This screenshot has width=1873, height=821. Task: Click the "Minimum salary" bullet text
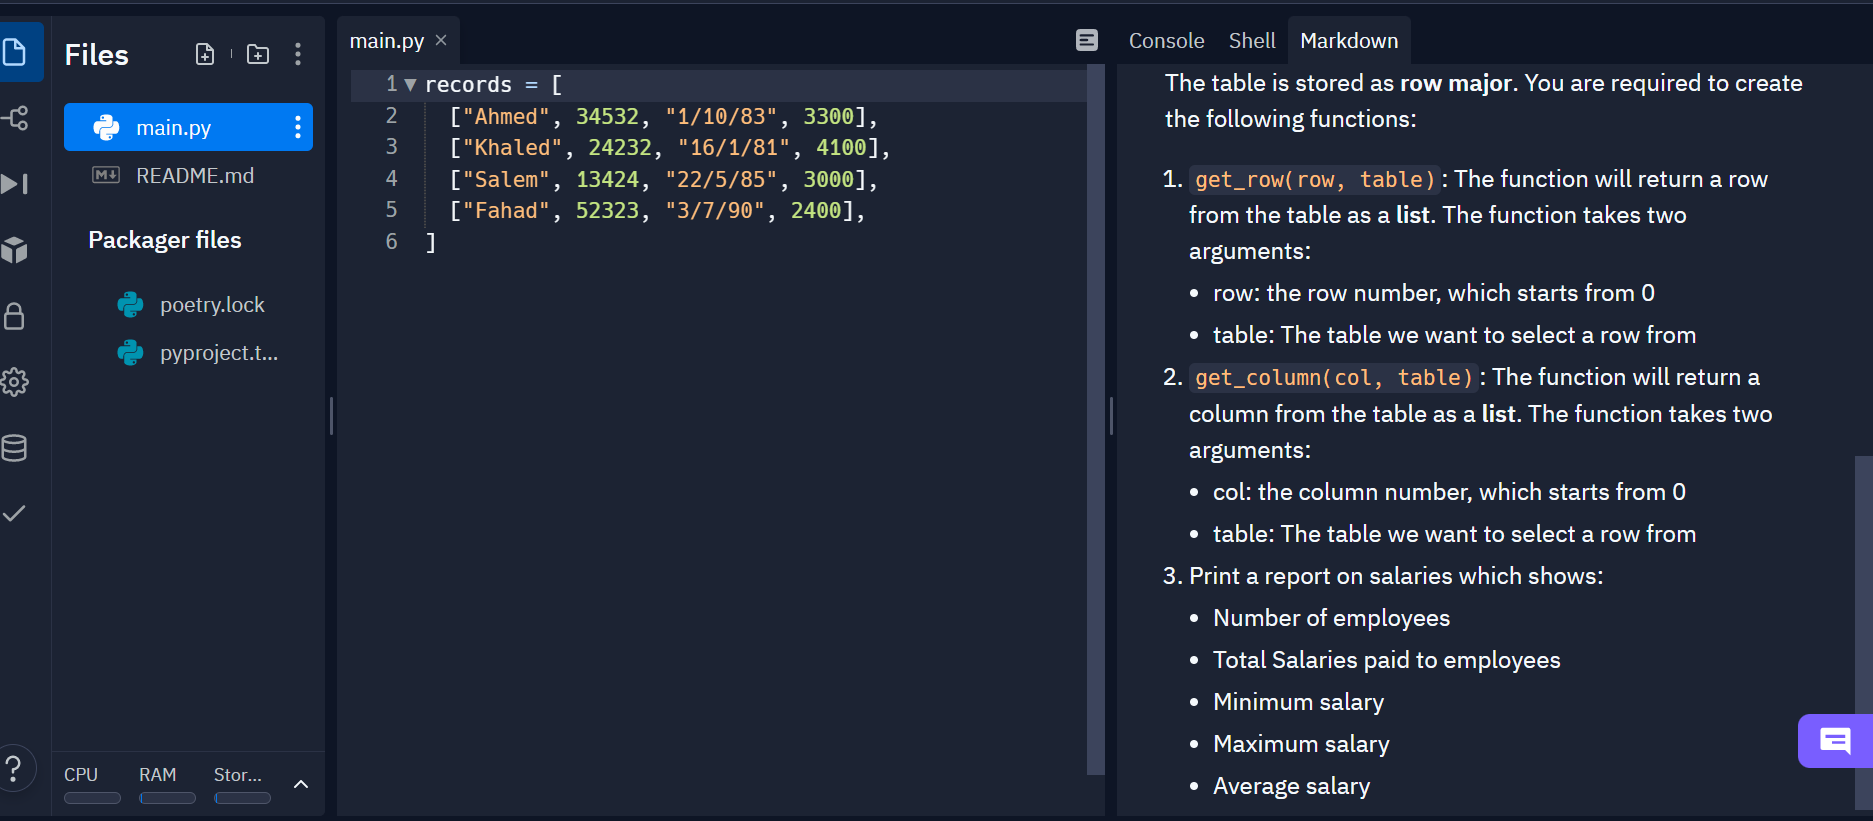pos(1298,702)
